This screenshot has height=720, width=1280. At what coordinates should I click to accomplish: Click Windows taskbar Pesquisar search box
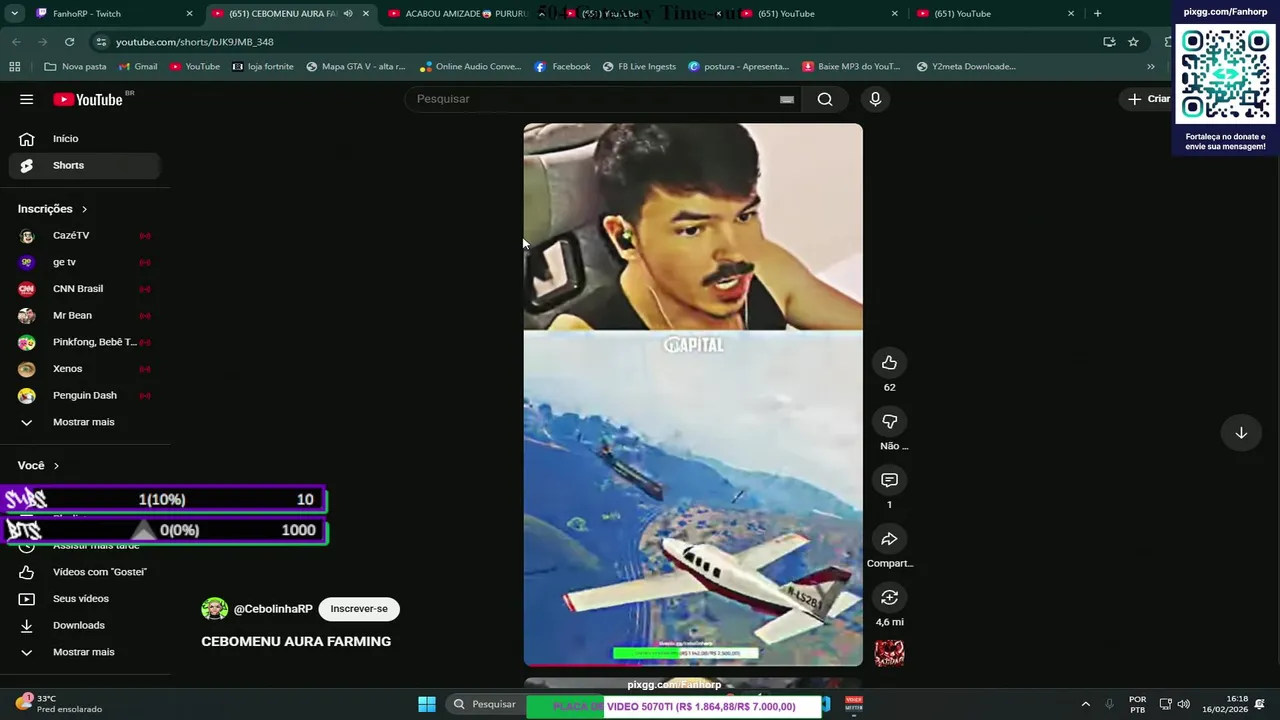pos(484,704)
